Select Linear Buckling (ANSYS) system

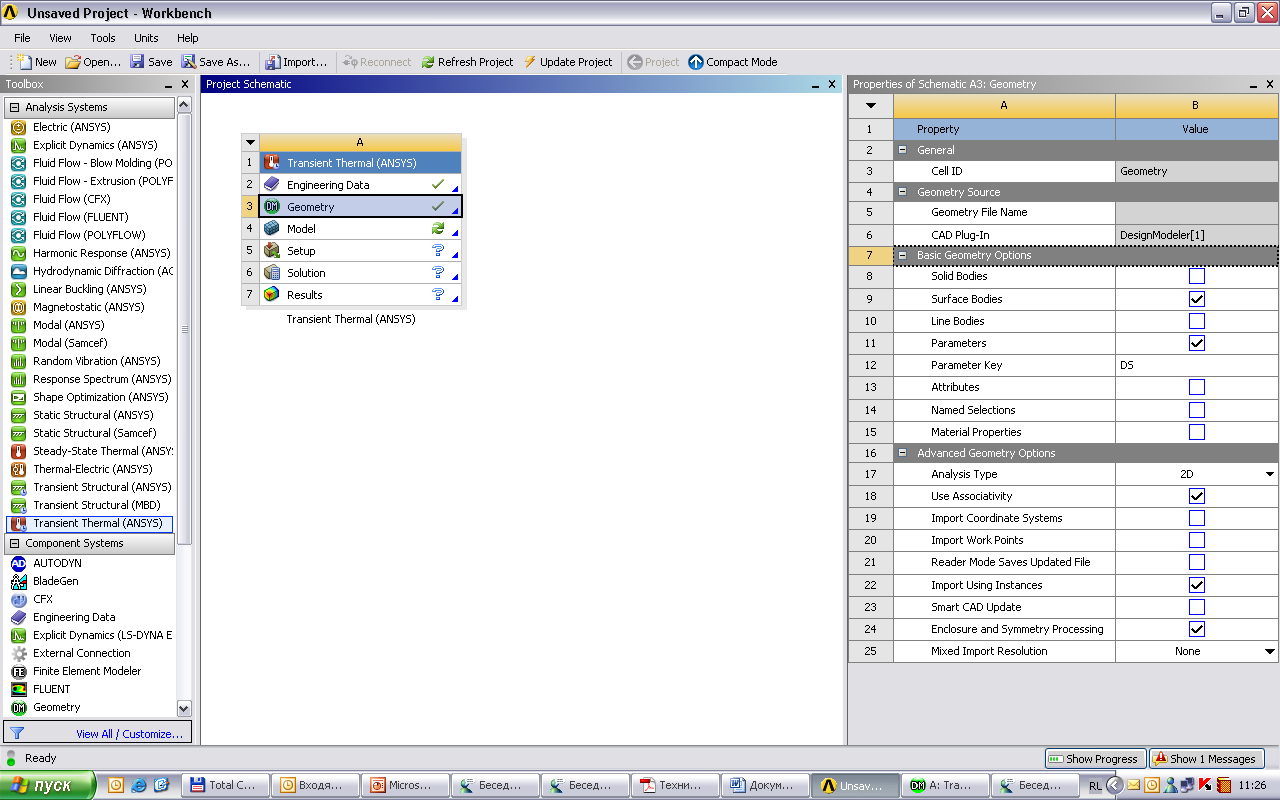[x=89, y=289]
